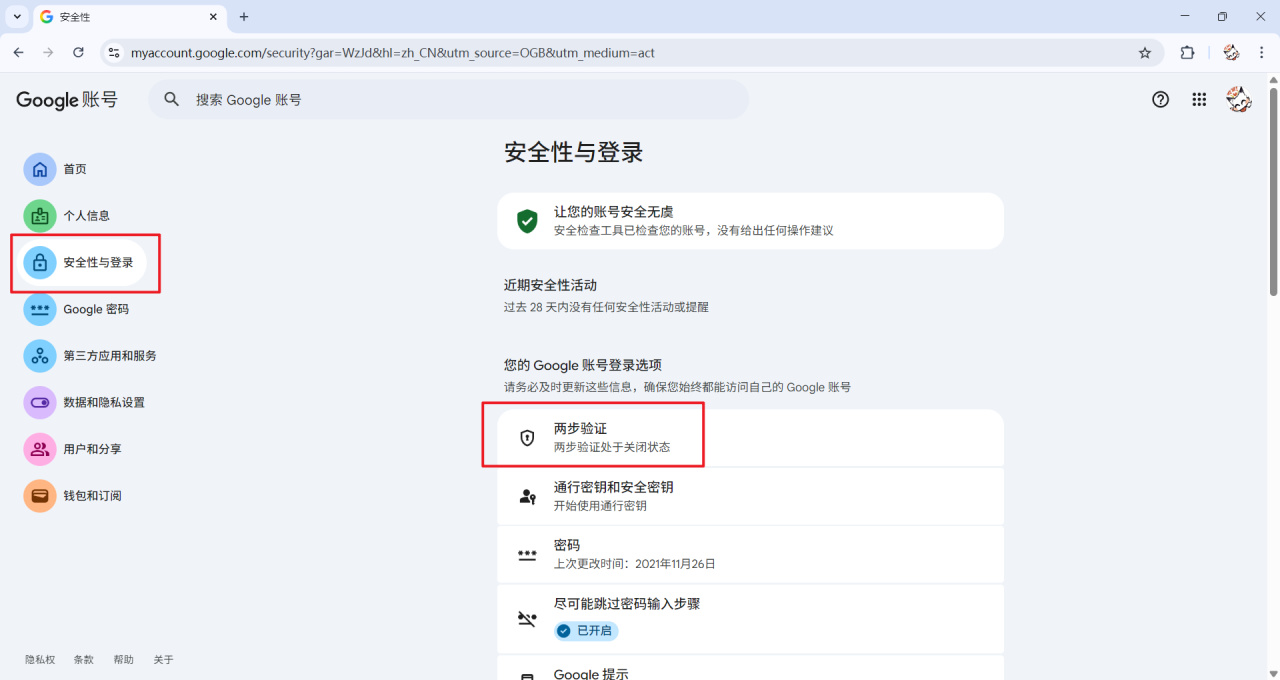The image size is (1280, 680).
Task: Select 第三方应用和服务 menu label
Action: pyautogui.click(x=110, y=355)
